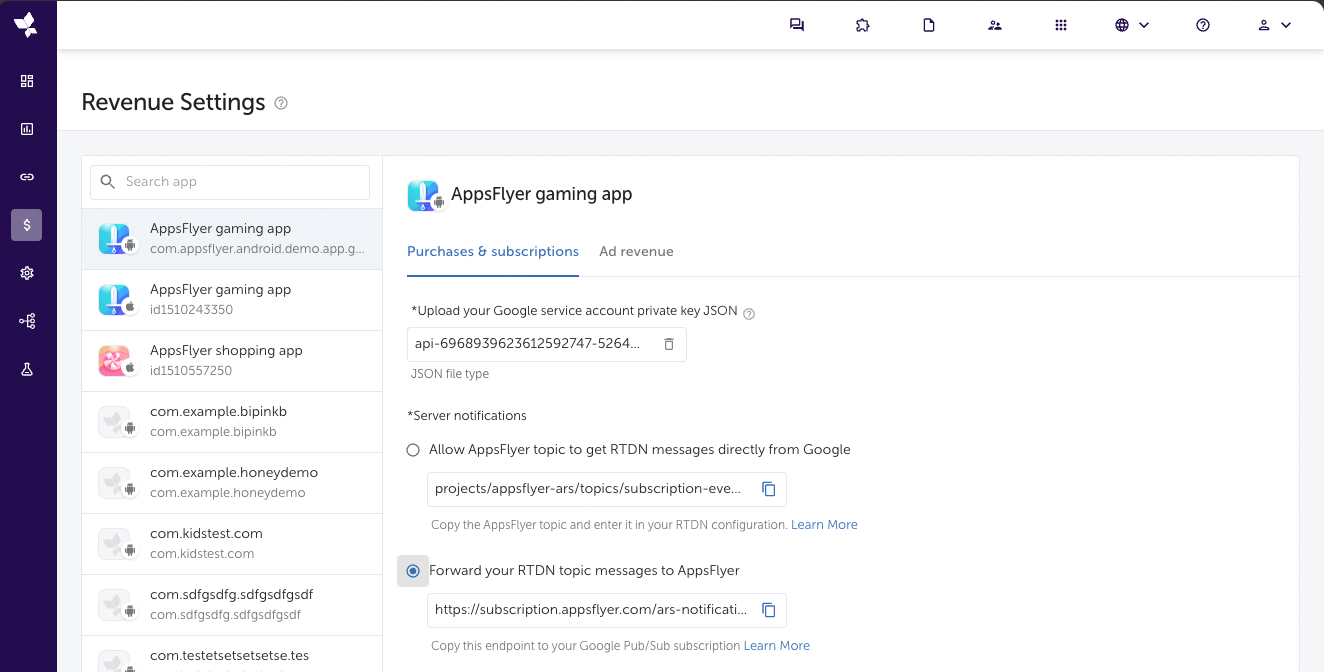Copy the subscription.appsflyer.com endpoint URL
This screenshot has width=1326, height=672.
[769, 610]
